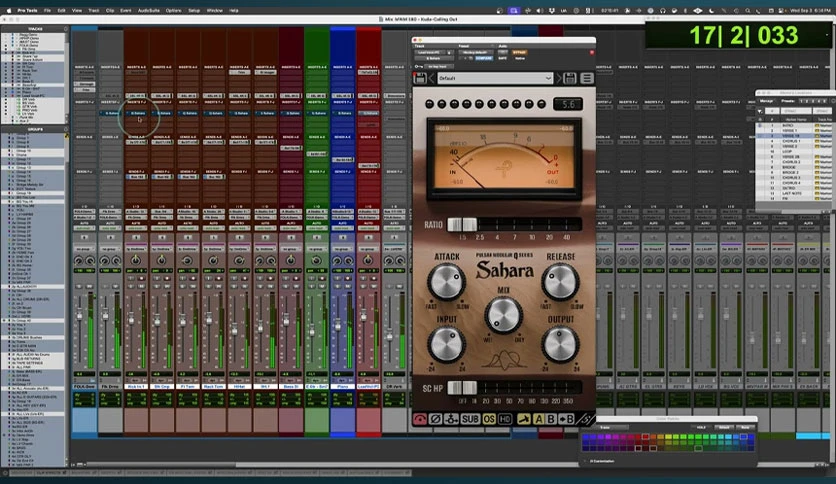Go to previous preset with left arrow

click(431, 78)
